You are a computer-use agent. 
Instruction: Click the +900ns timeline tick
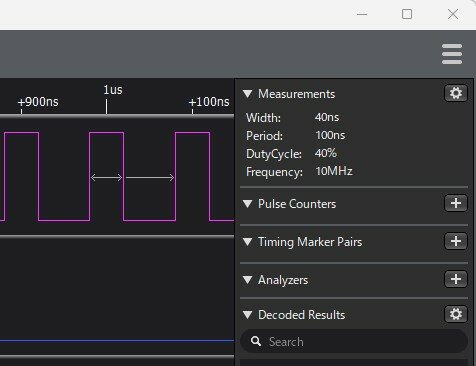pos(38,102)
